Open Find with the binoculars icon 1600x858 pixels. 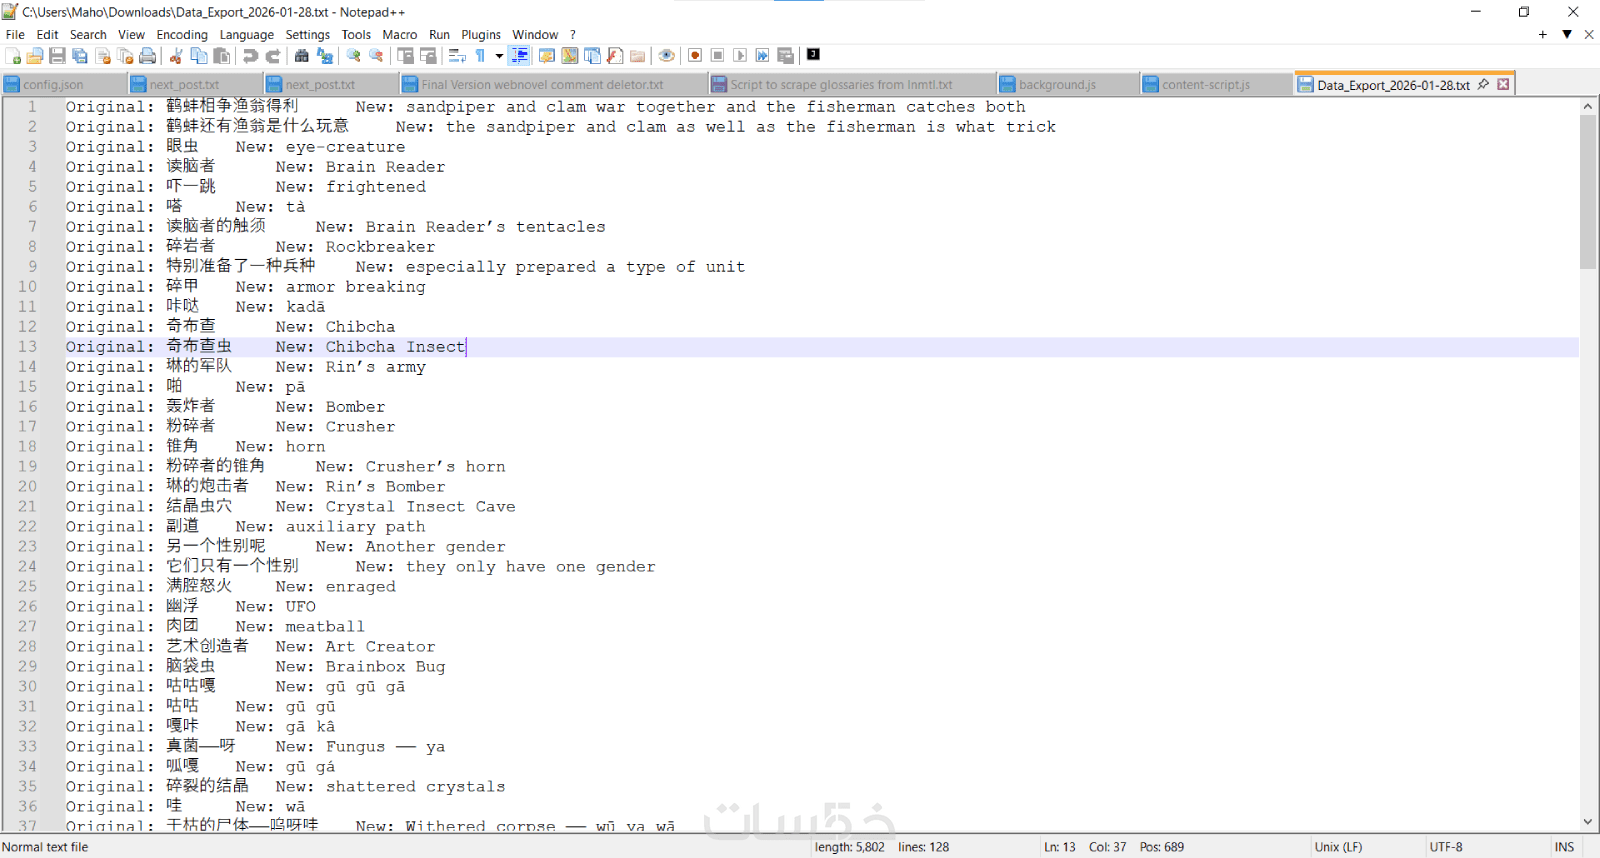click(x=301, y=56)
